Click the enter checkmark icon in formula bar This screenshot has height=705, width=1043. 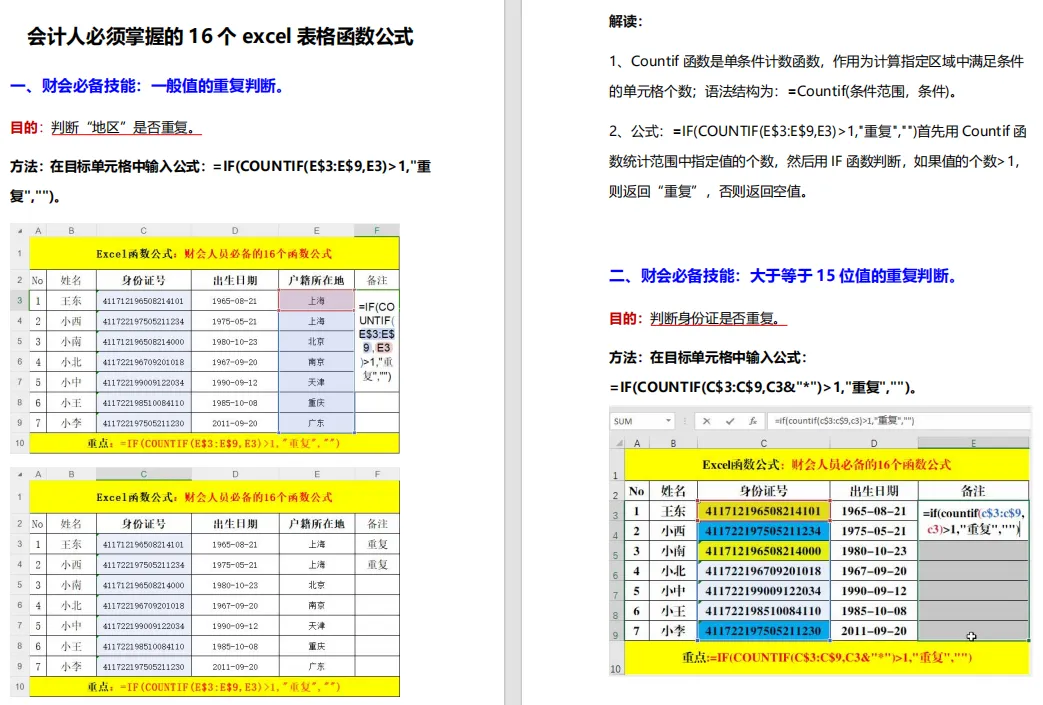(730, 421)
